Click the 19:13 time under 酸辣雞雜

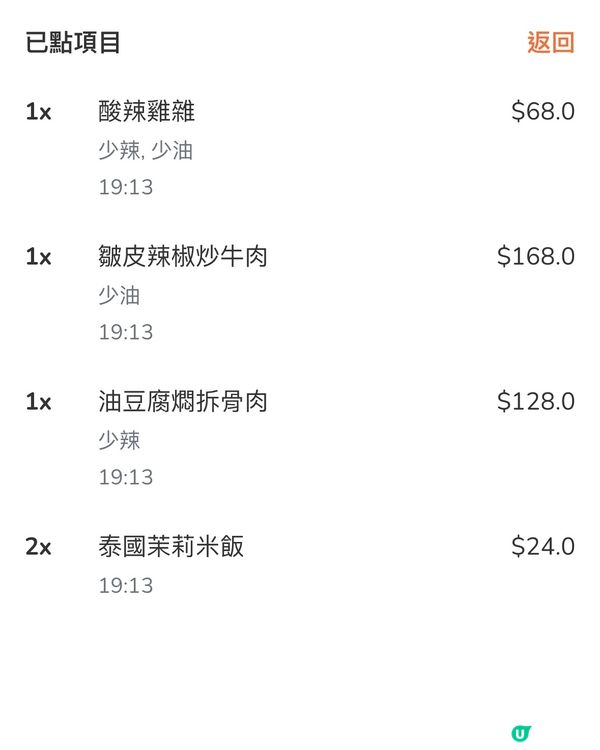125,187
